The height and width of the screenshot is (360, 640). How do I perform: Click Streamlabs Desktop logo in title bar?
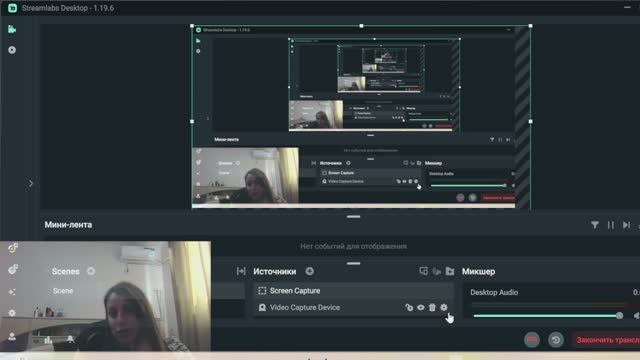coord(13,8)
